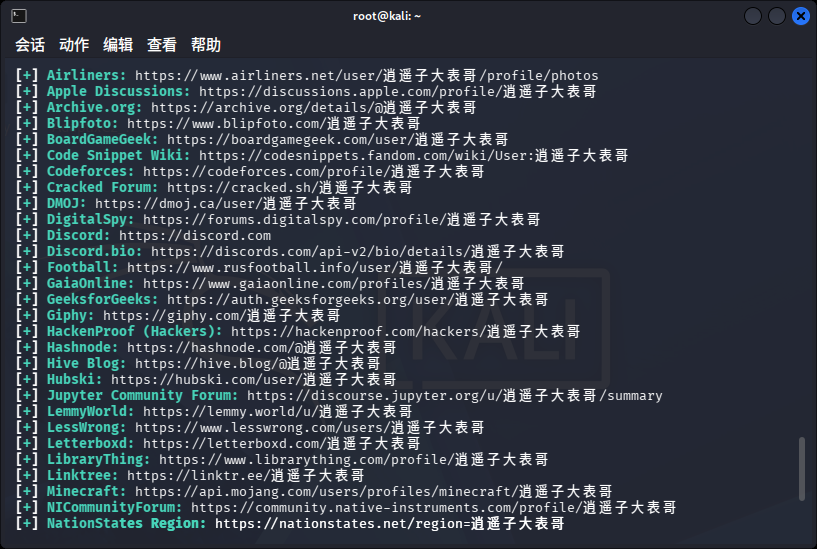The width and height of the screenshot is (817, 549).
Task: Open the cracked.sh URL
Action: pos(290,188)
